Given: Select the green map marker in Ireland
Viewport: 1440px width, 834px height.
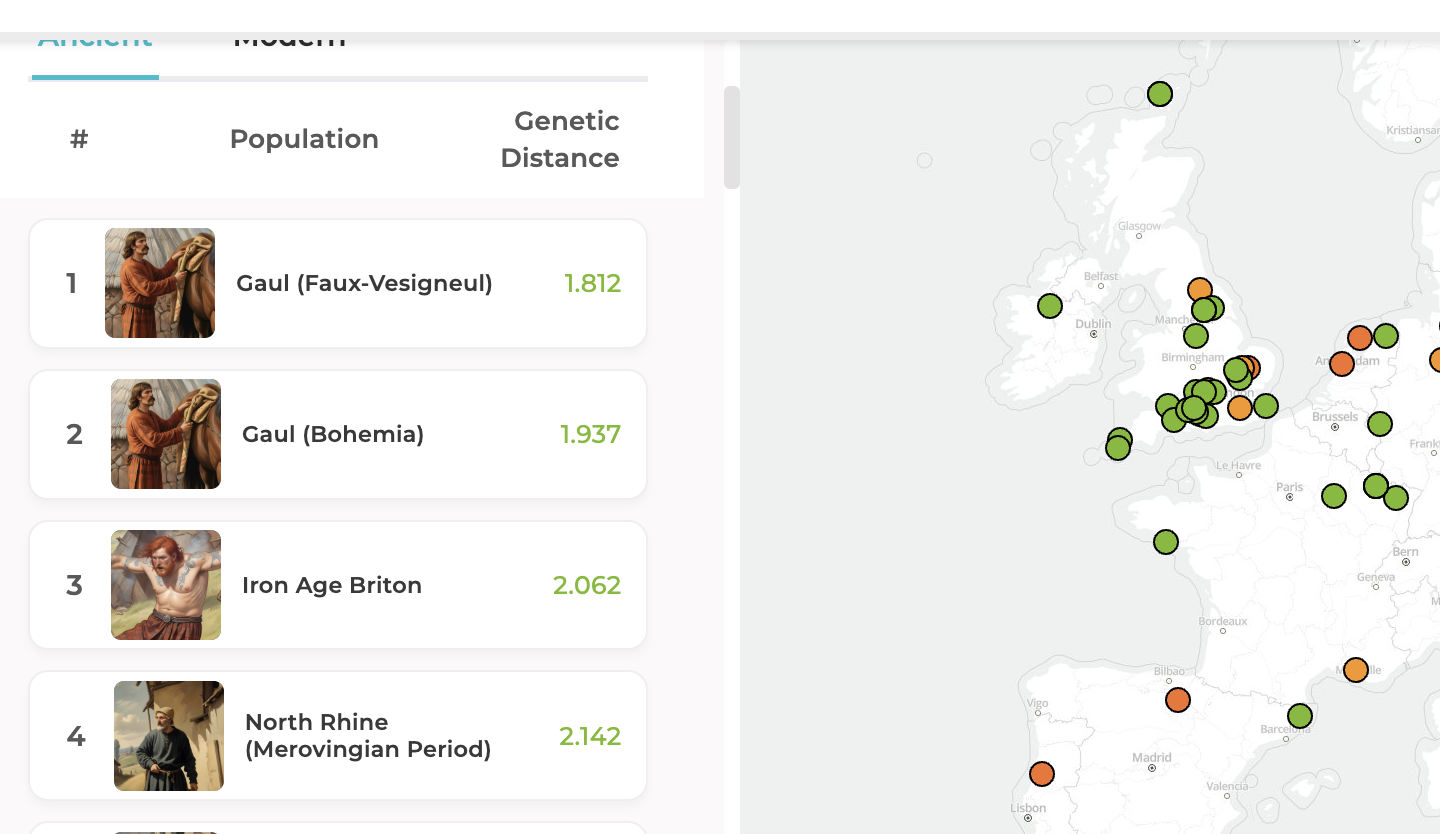Looking at the screenshot, I should [1050, 306].
